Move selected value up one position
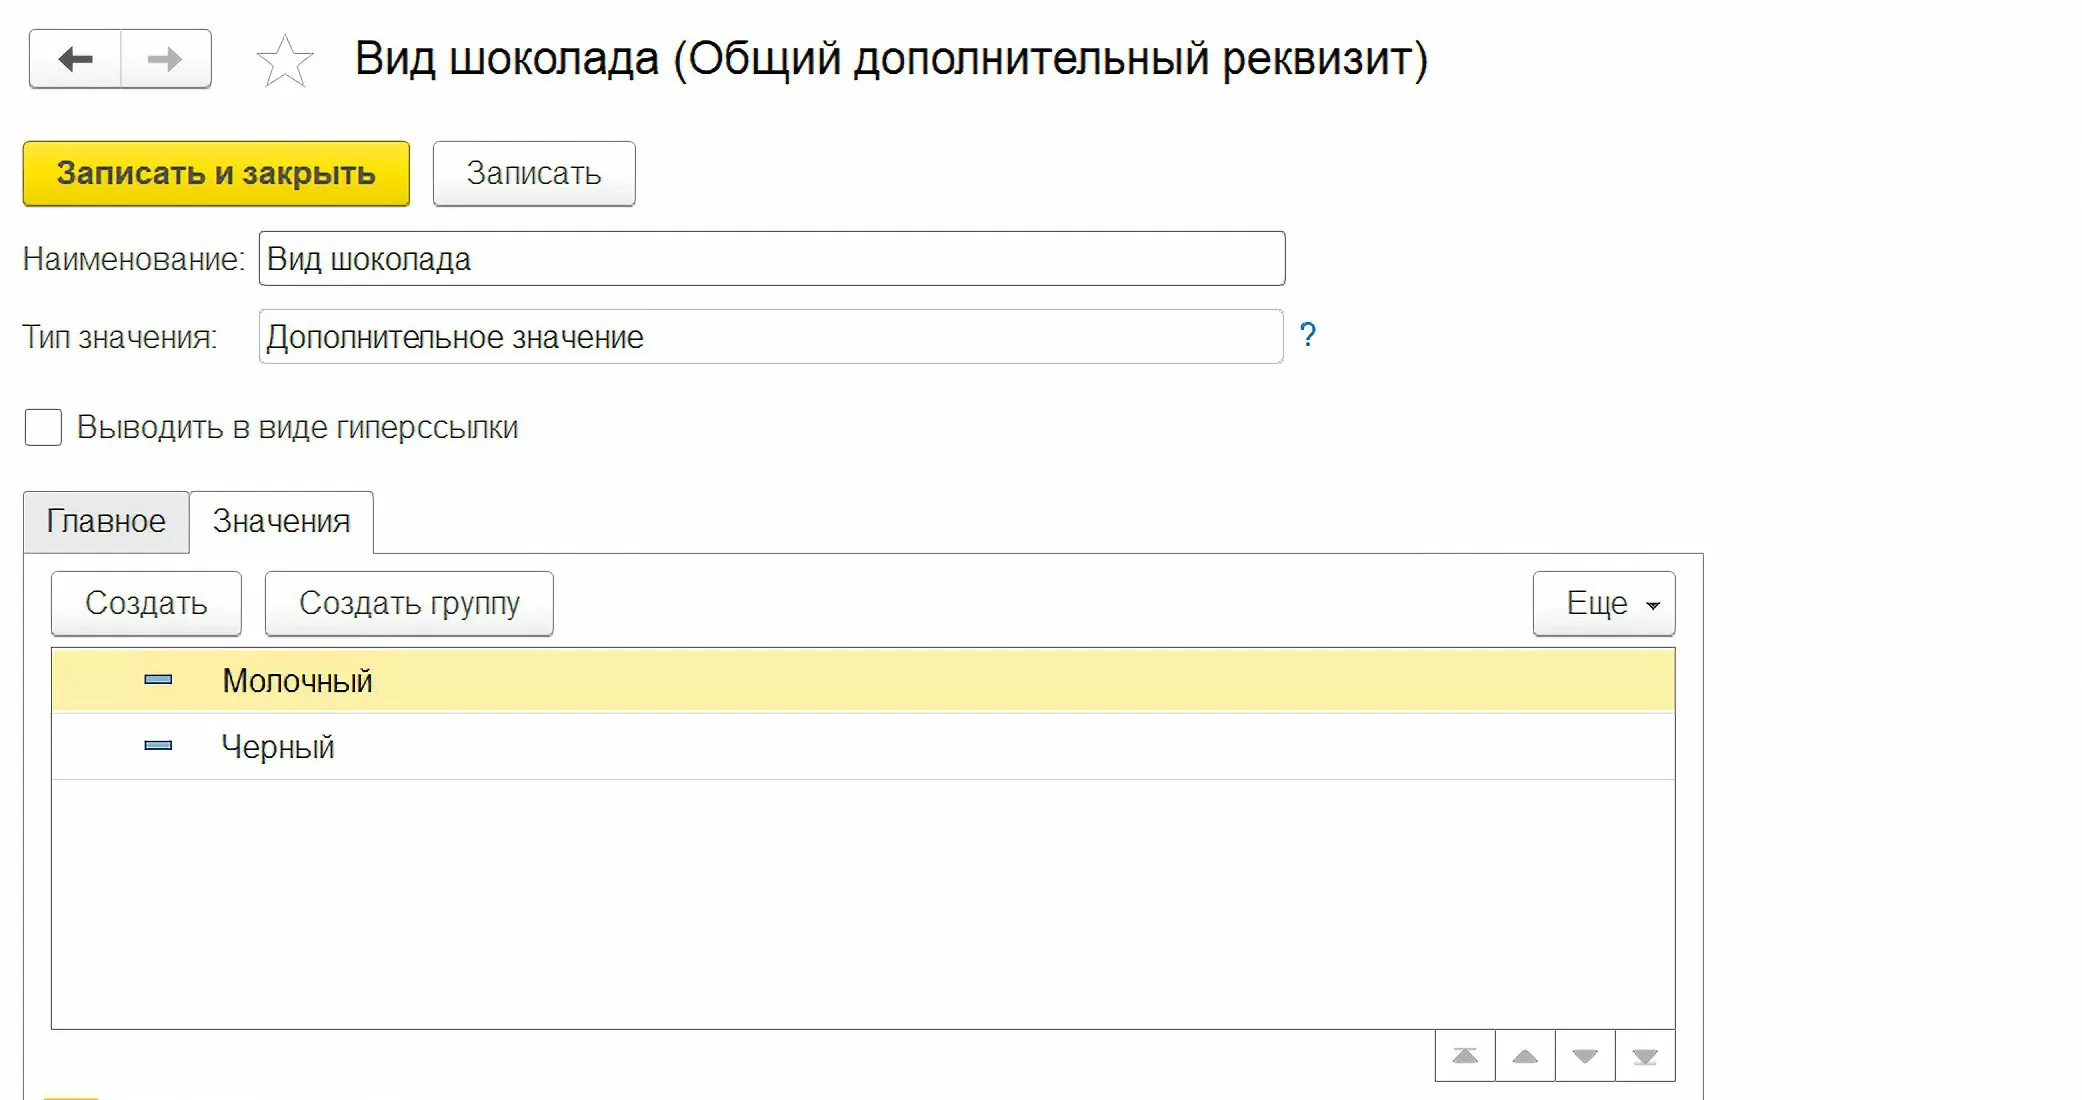Image resolution: width=2082 pixels, height=1100 pixels. pos(1525,1056)
